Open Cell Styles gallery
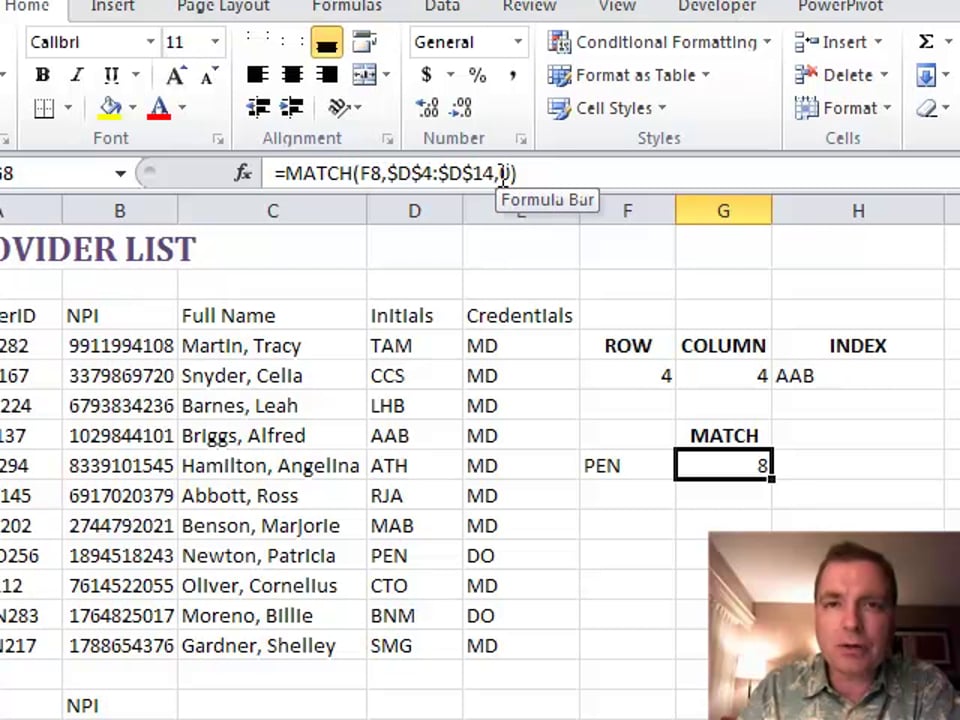The height and width of the screenshot is (720, 960). click(607, 108)
